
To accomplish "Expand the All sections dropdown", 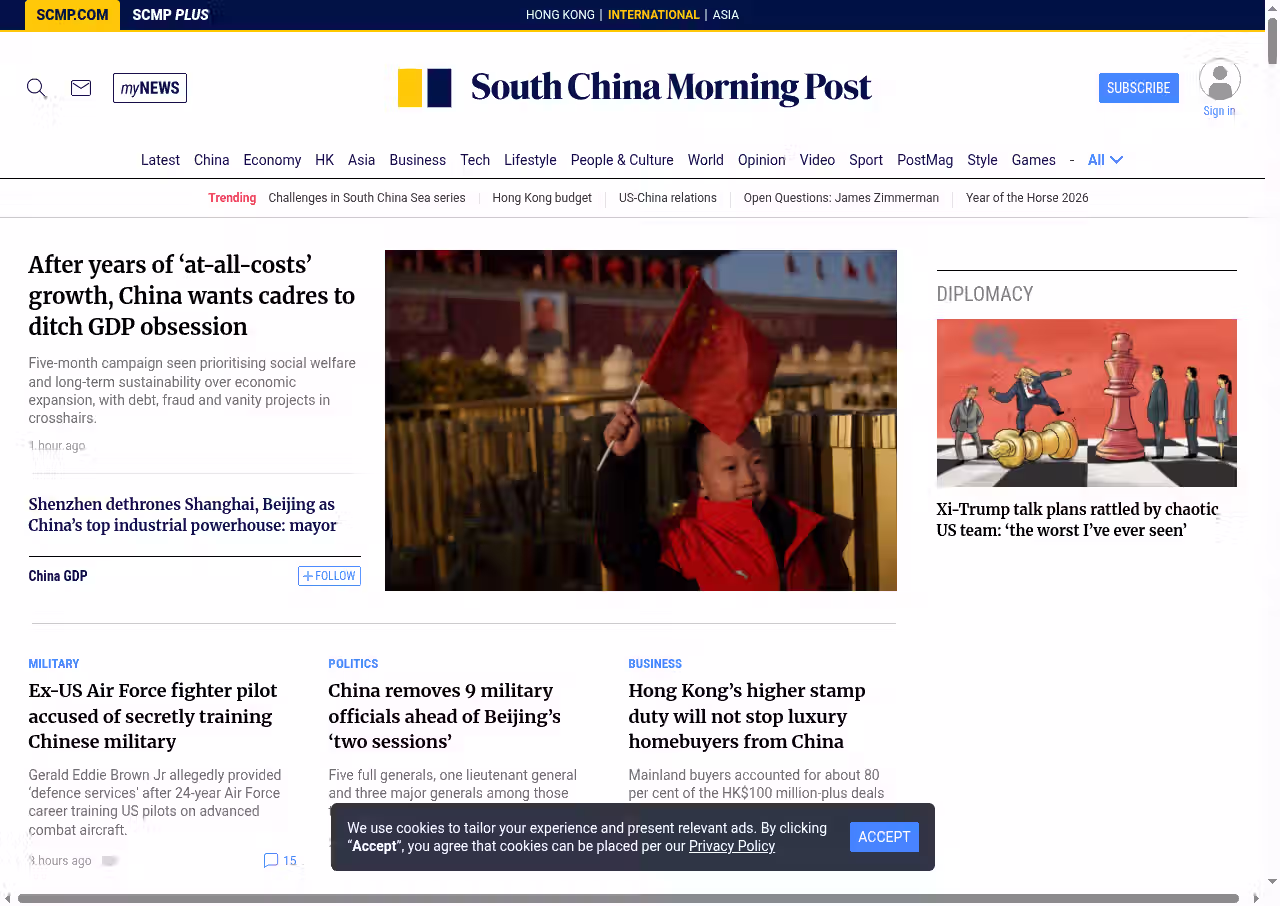I will [x=1105, y=160].
